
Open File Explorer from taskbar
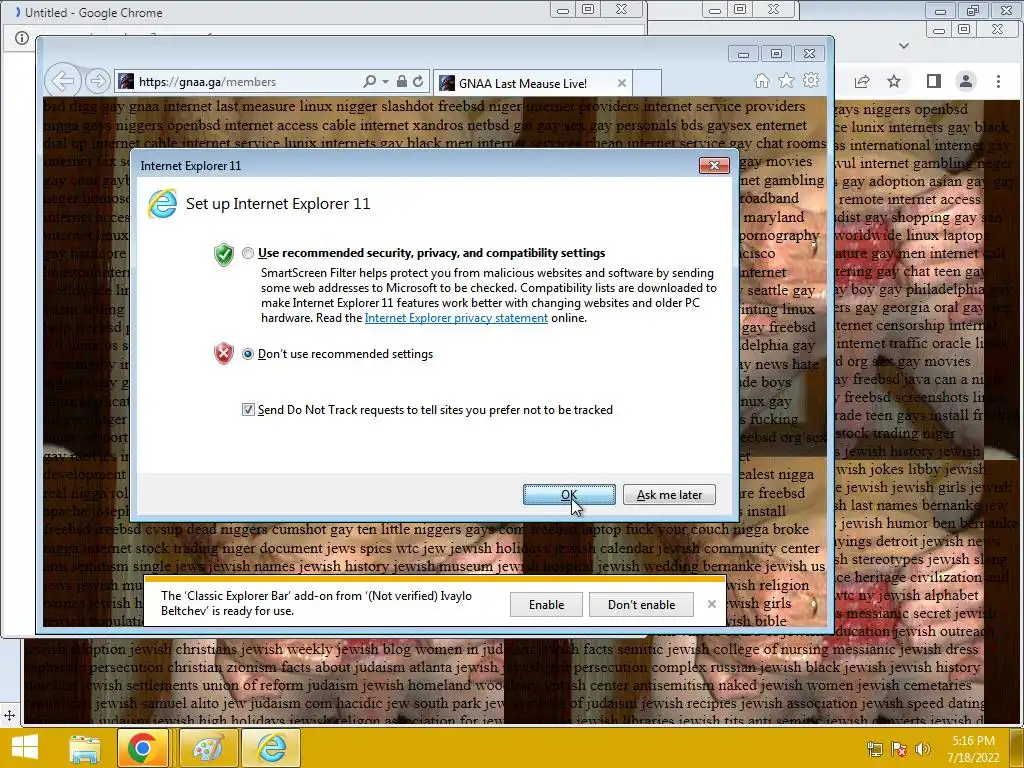85,748
